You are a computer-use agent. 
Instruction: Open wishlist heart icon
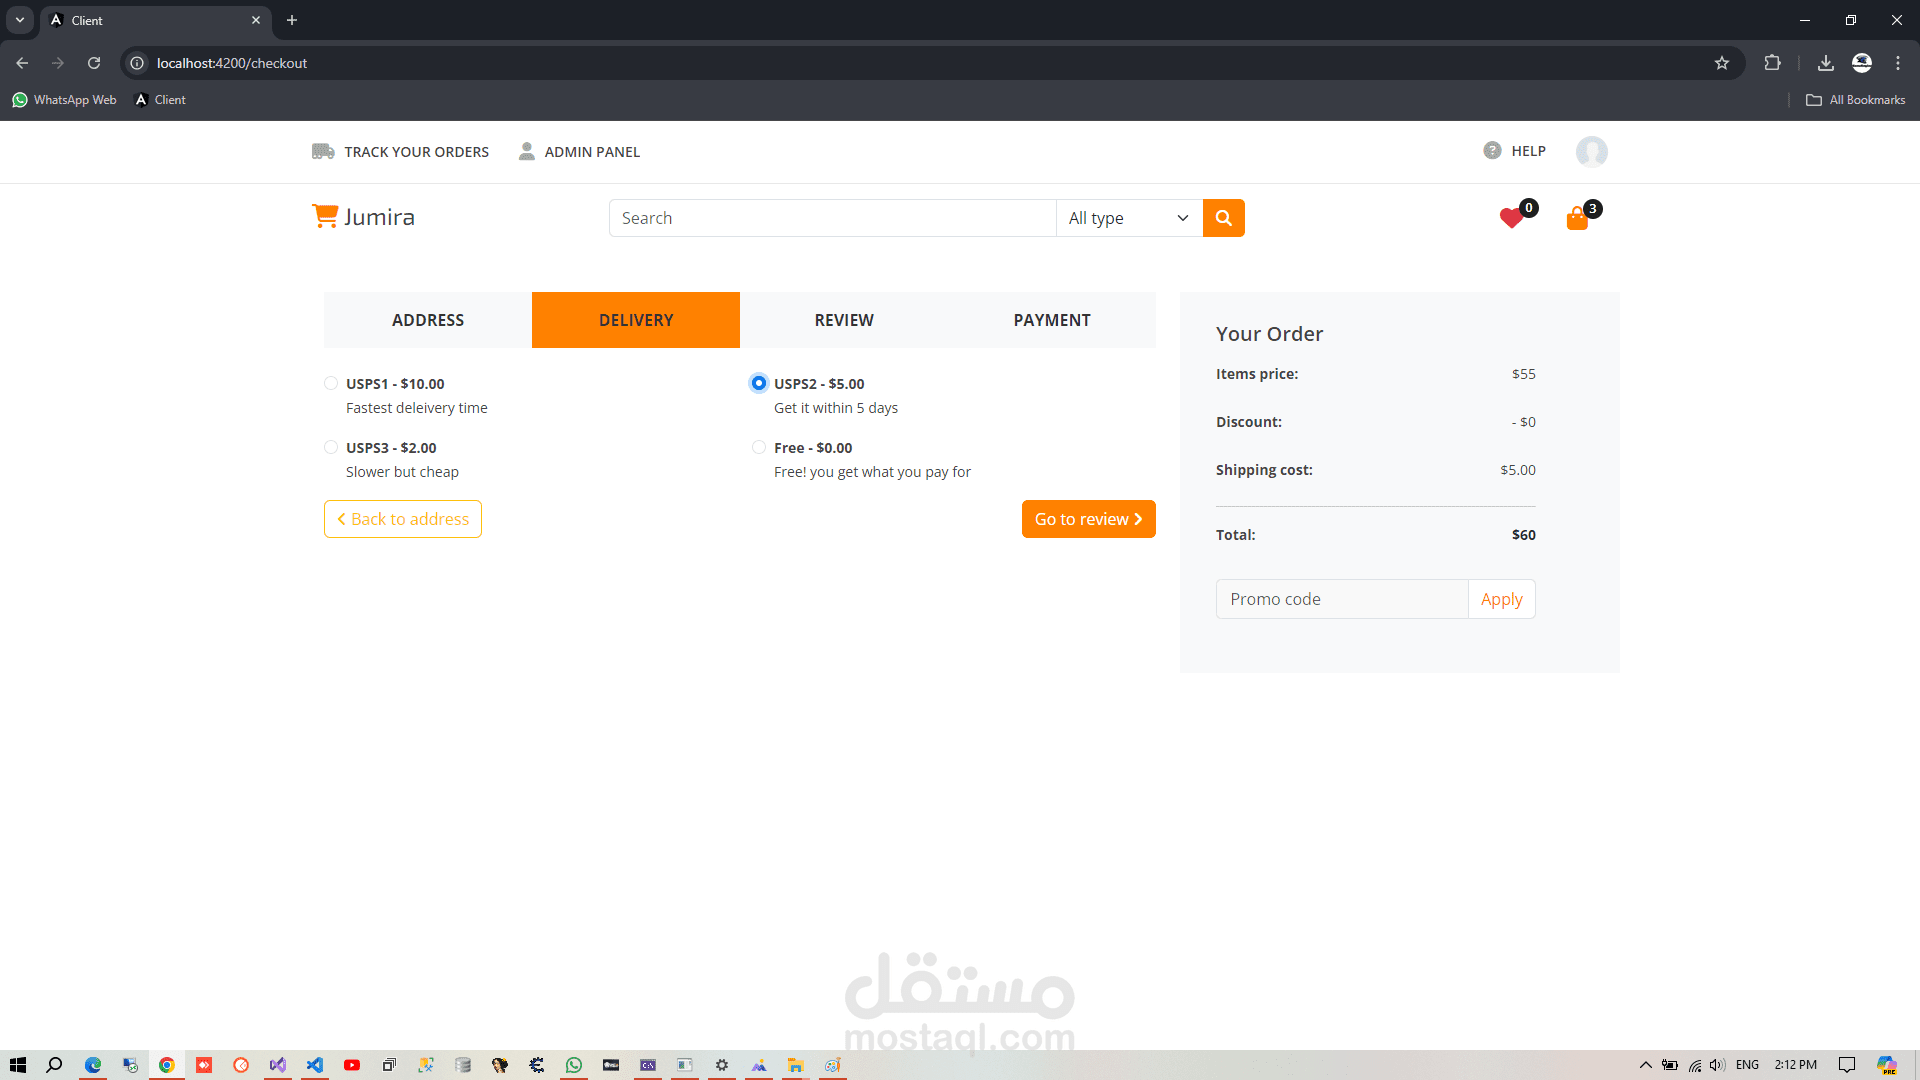(x=1511, y=218)
